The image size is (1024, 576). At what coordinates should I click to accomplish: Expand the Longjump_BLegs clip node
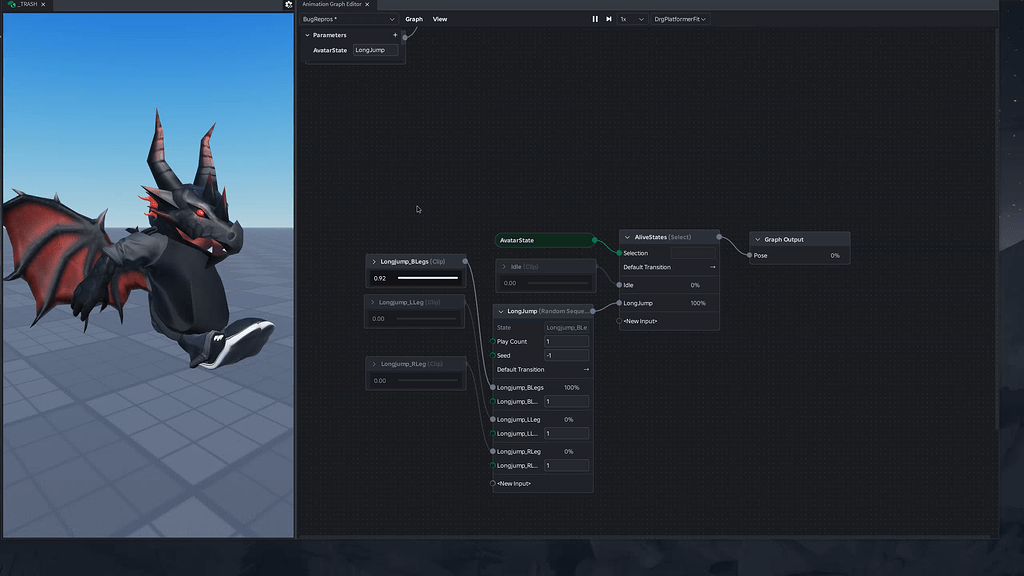click(x=374, y=261)
